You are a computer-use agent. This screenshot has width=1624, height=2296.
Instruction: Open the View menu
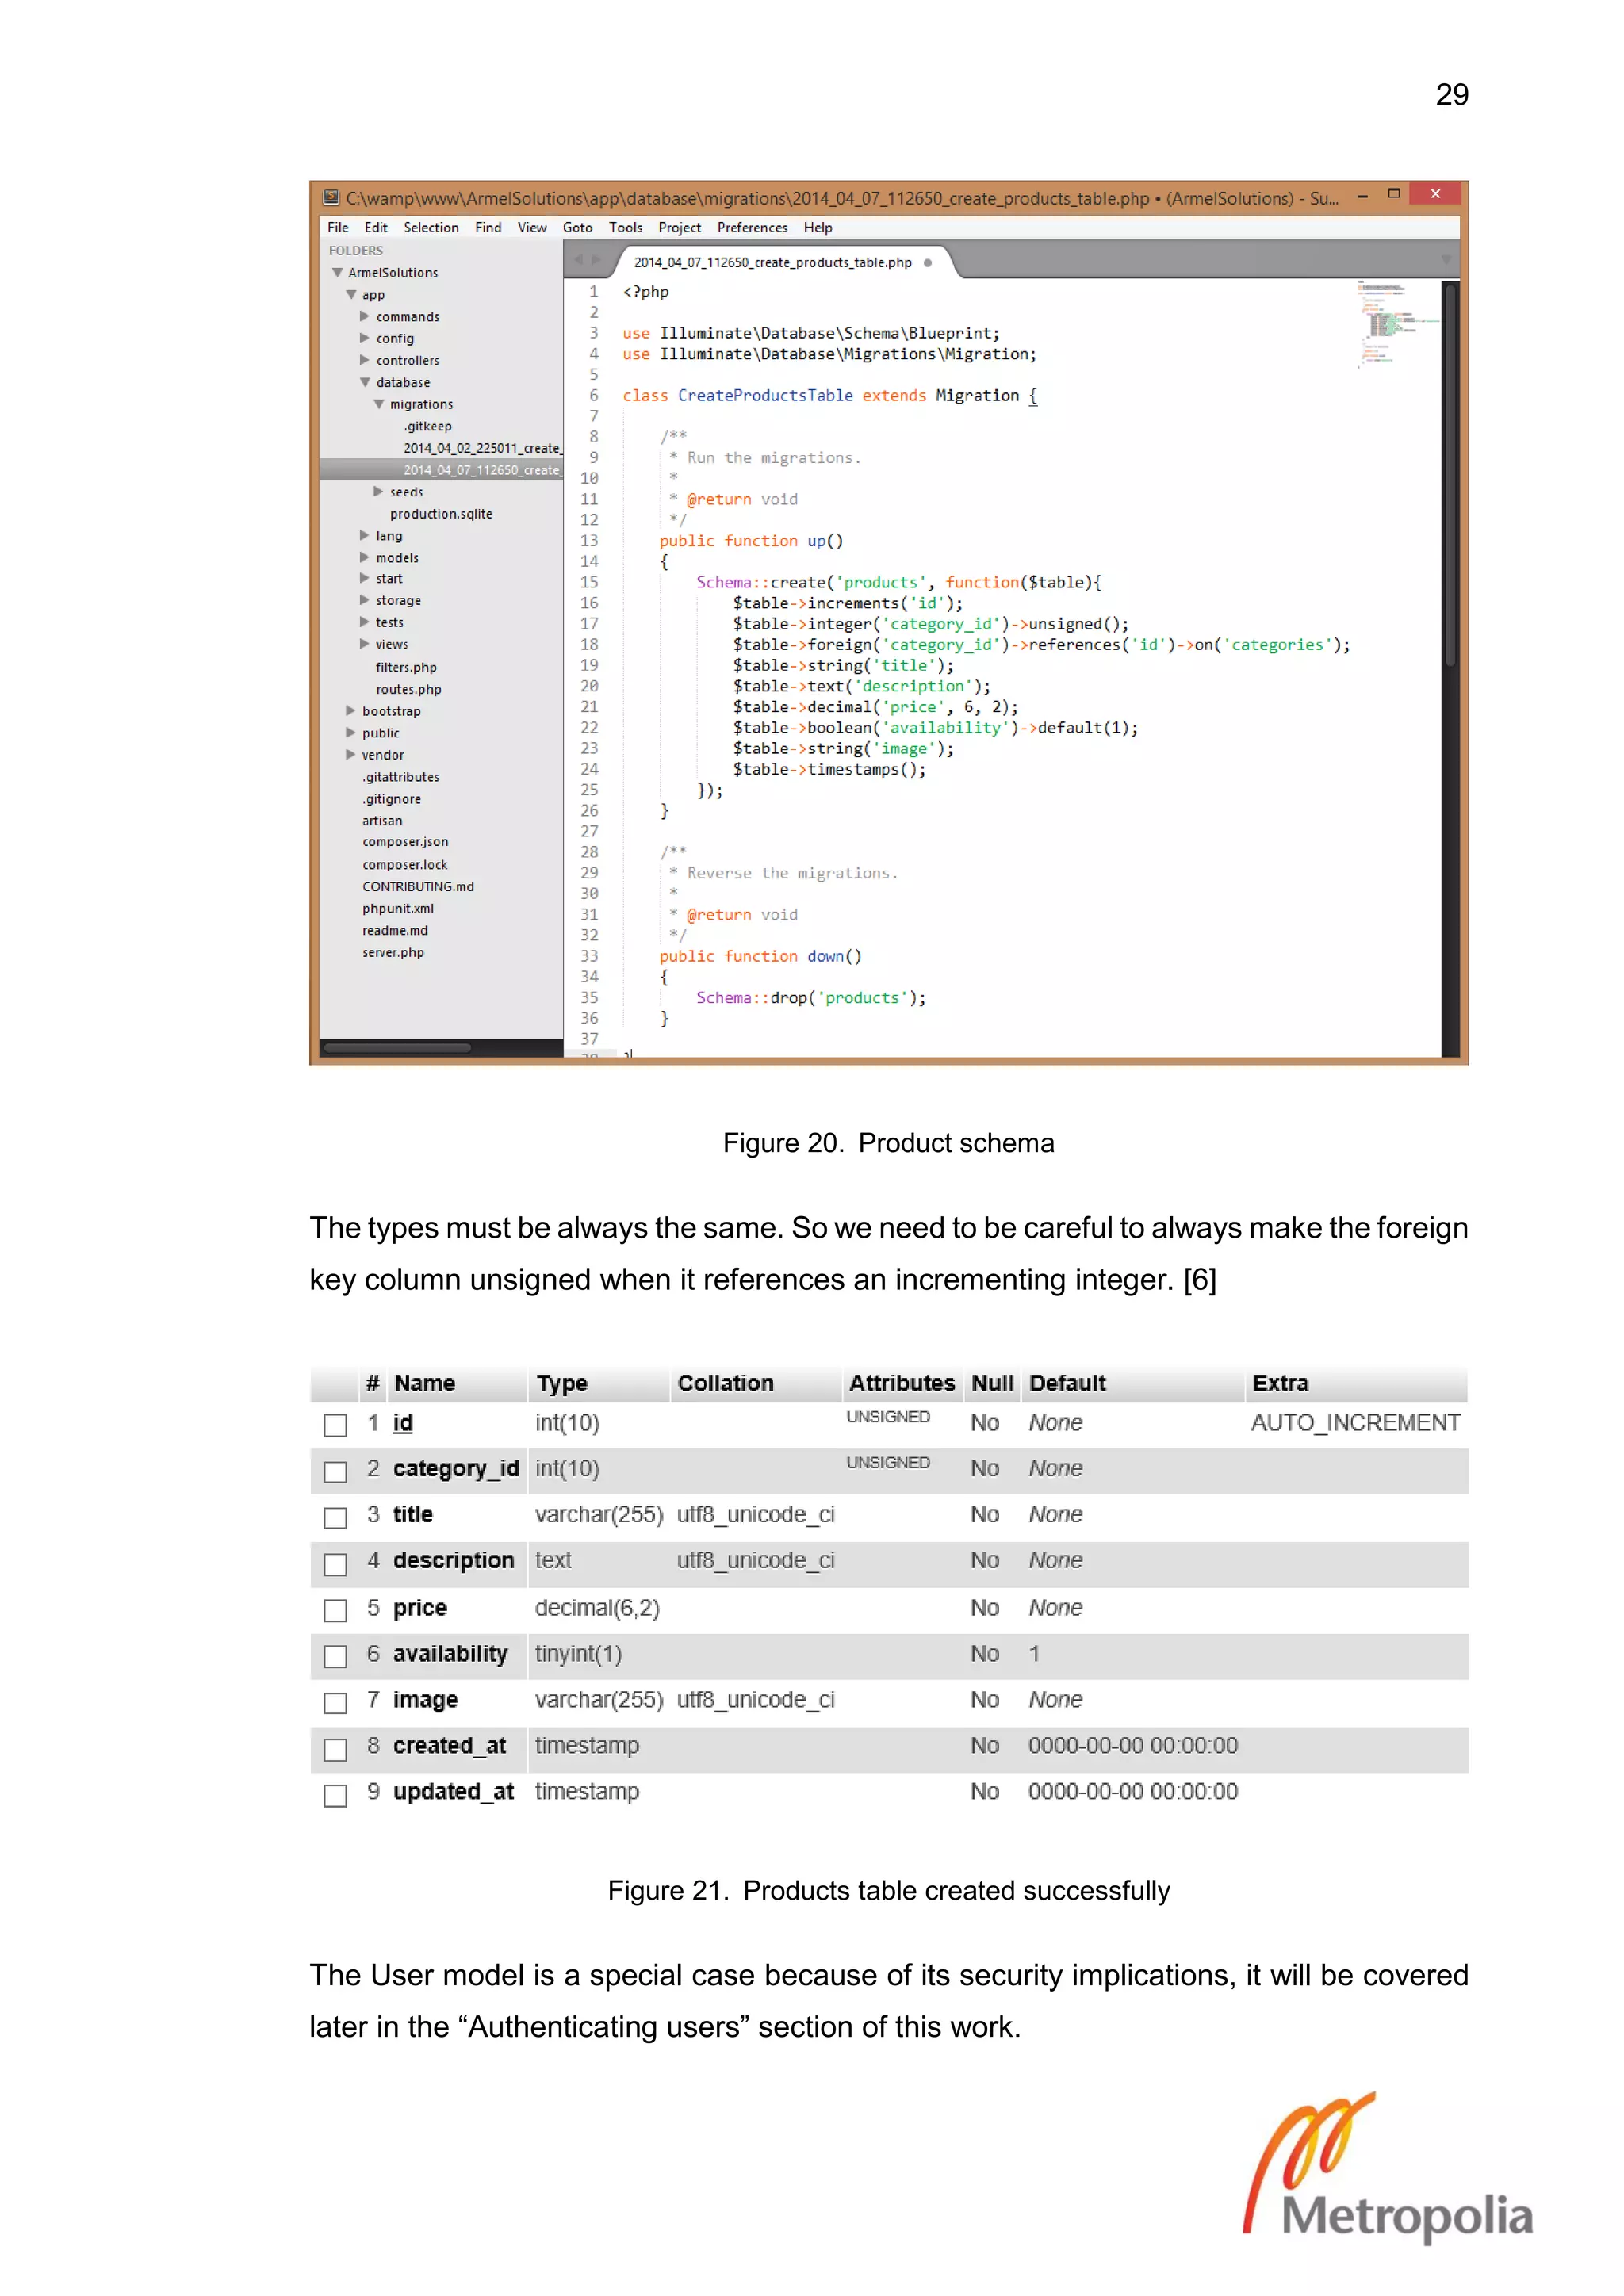pyautogui.click(x=532, y=227)
